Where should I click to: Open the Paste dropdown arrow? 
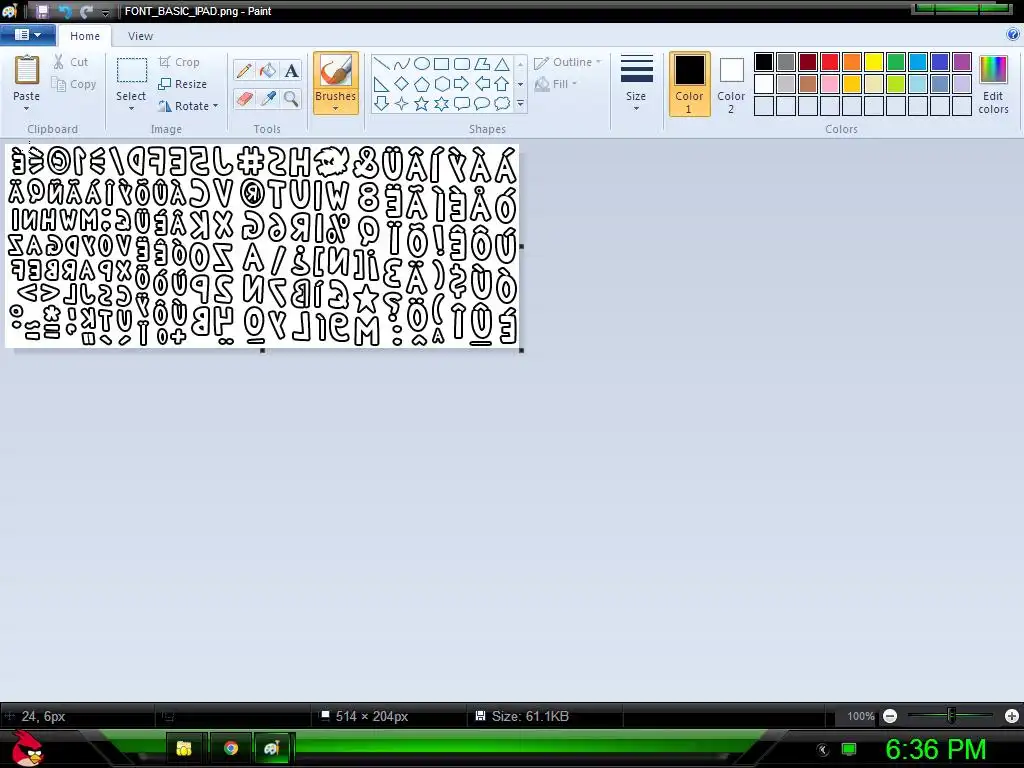(27, 108)
